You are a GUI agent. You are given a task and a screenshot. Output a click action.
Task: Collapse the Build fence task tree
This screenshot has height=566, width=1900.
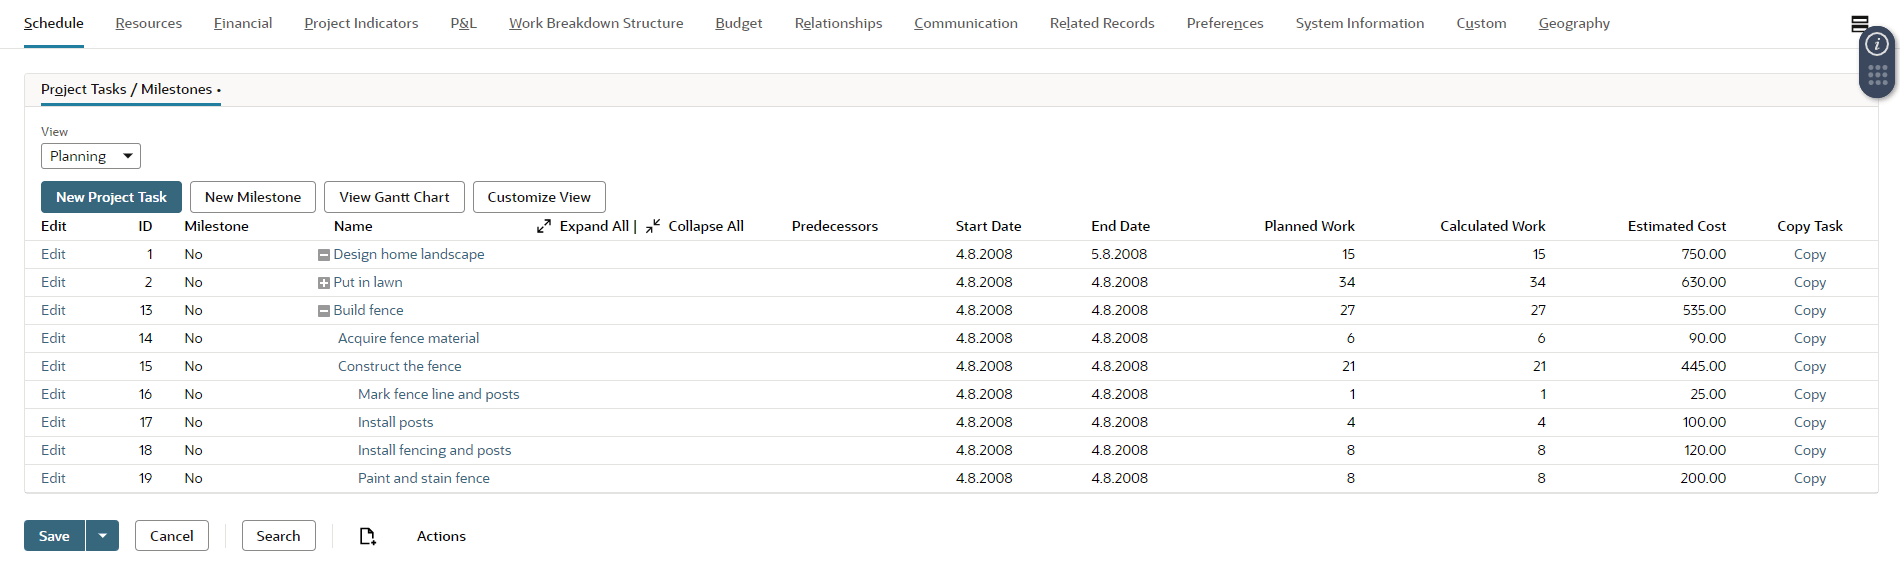324,311
